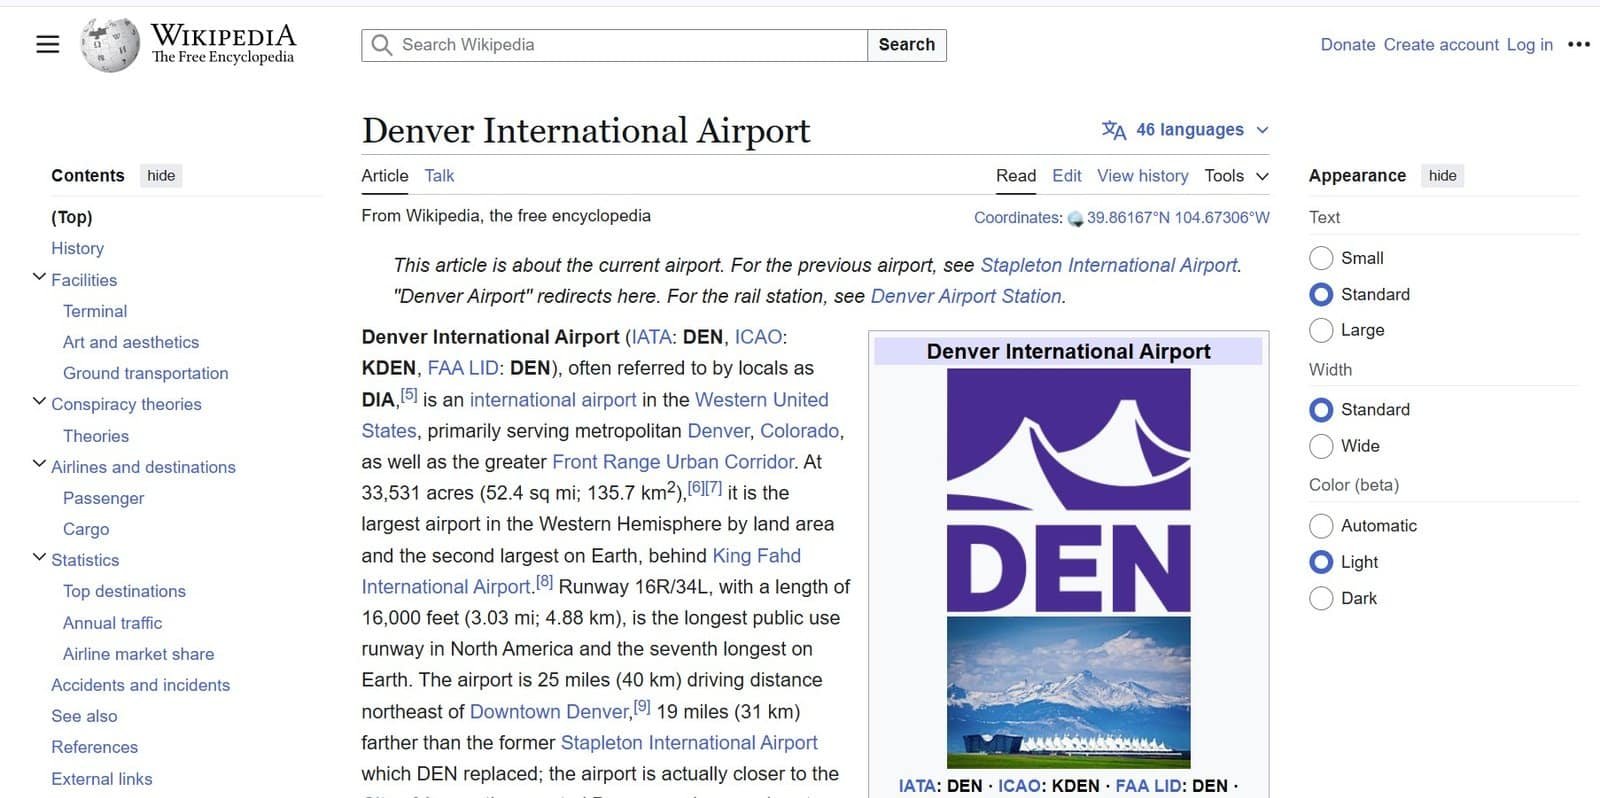
Task: Collapse Airlines and destinations in Contents
Action: coord(39,465)
